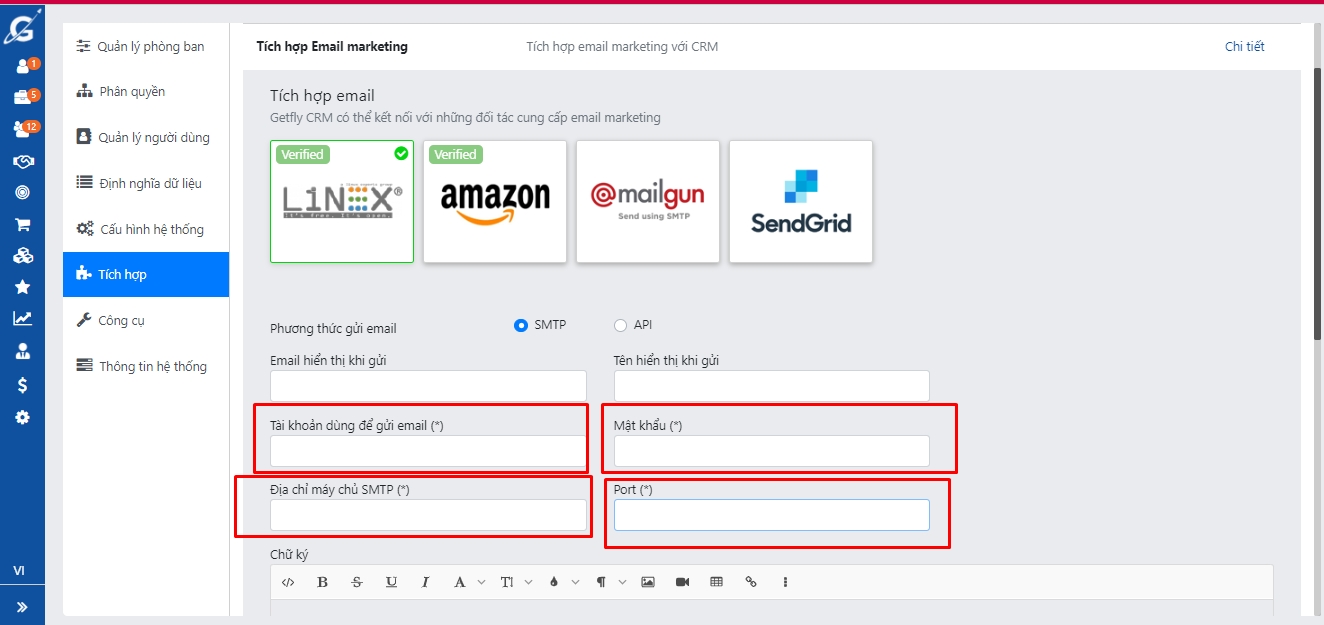The height and width of the screenshot is (625, 1324).
Task: Open Cấu hình hệ thống menu item
Action: tap(151, 229)
